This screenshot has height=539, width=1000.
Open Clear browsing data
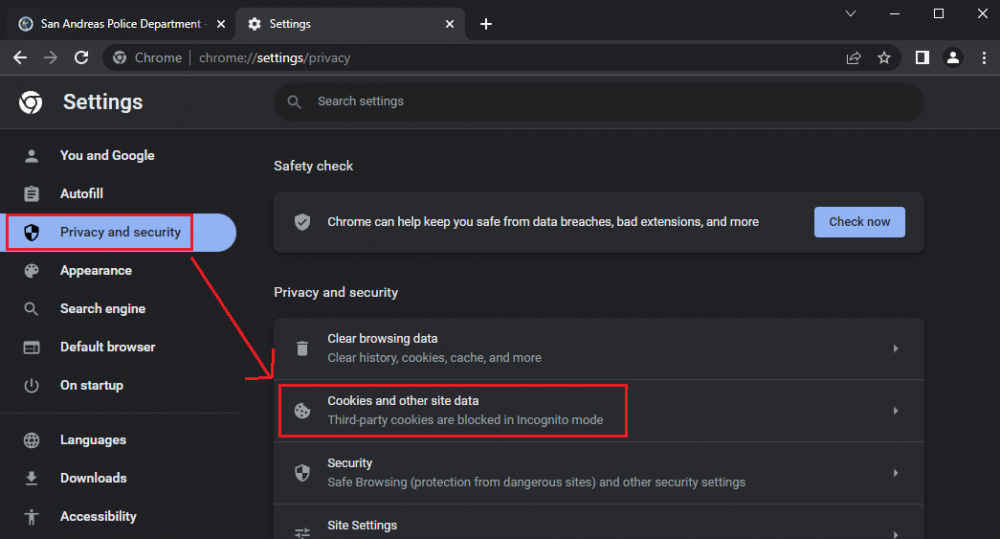pos(599,349)
